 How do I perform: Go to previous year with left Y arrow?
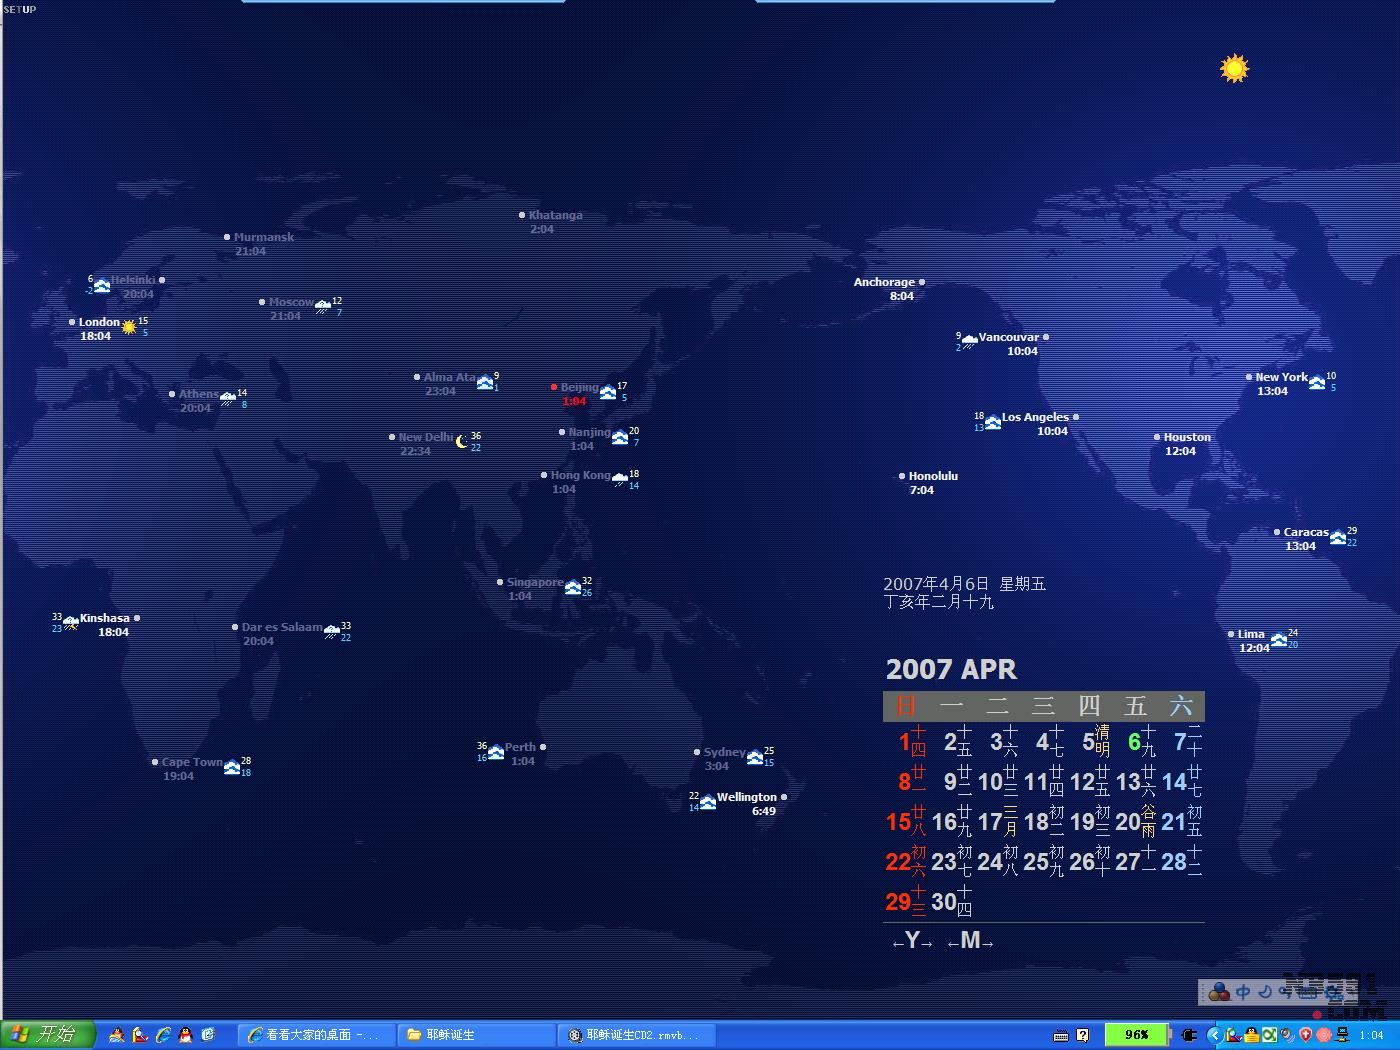(898, 943)
